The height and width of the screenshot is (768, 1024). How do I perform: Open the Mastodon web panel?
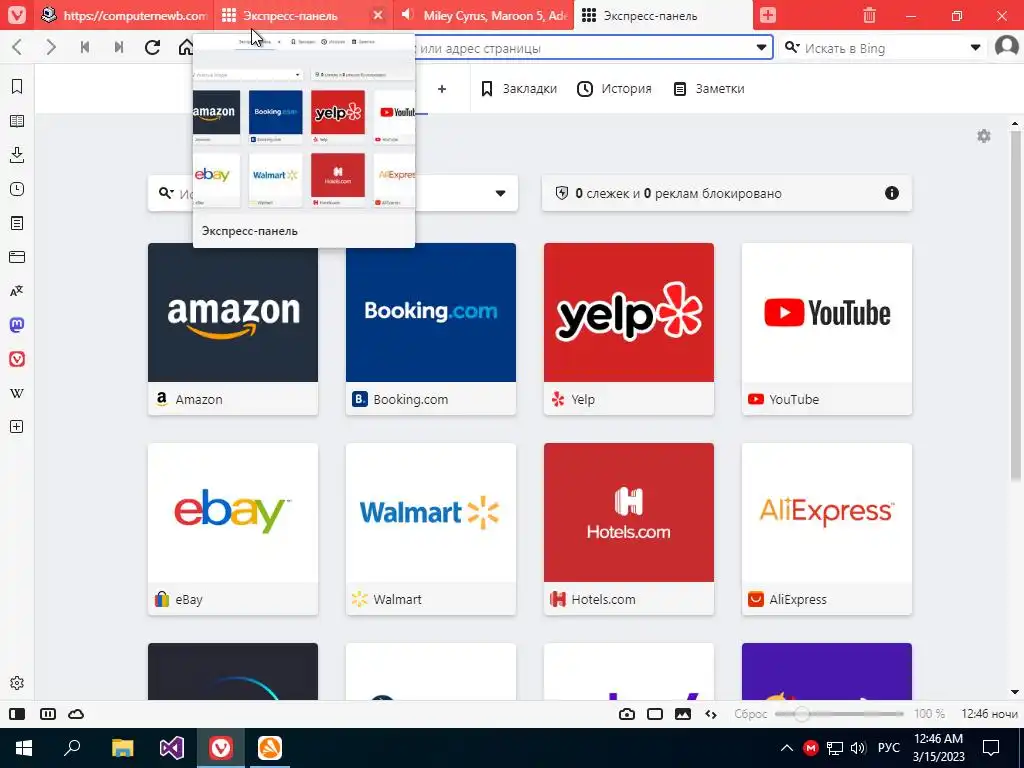[x=17, y=325]
